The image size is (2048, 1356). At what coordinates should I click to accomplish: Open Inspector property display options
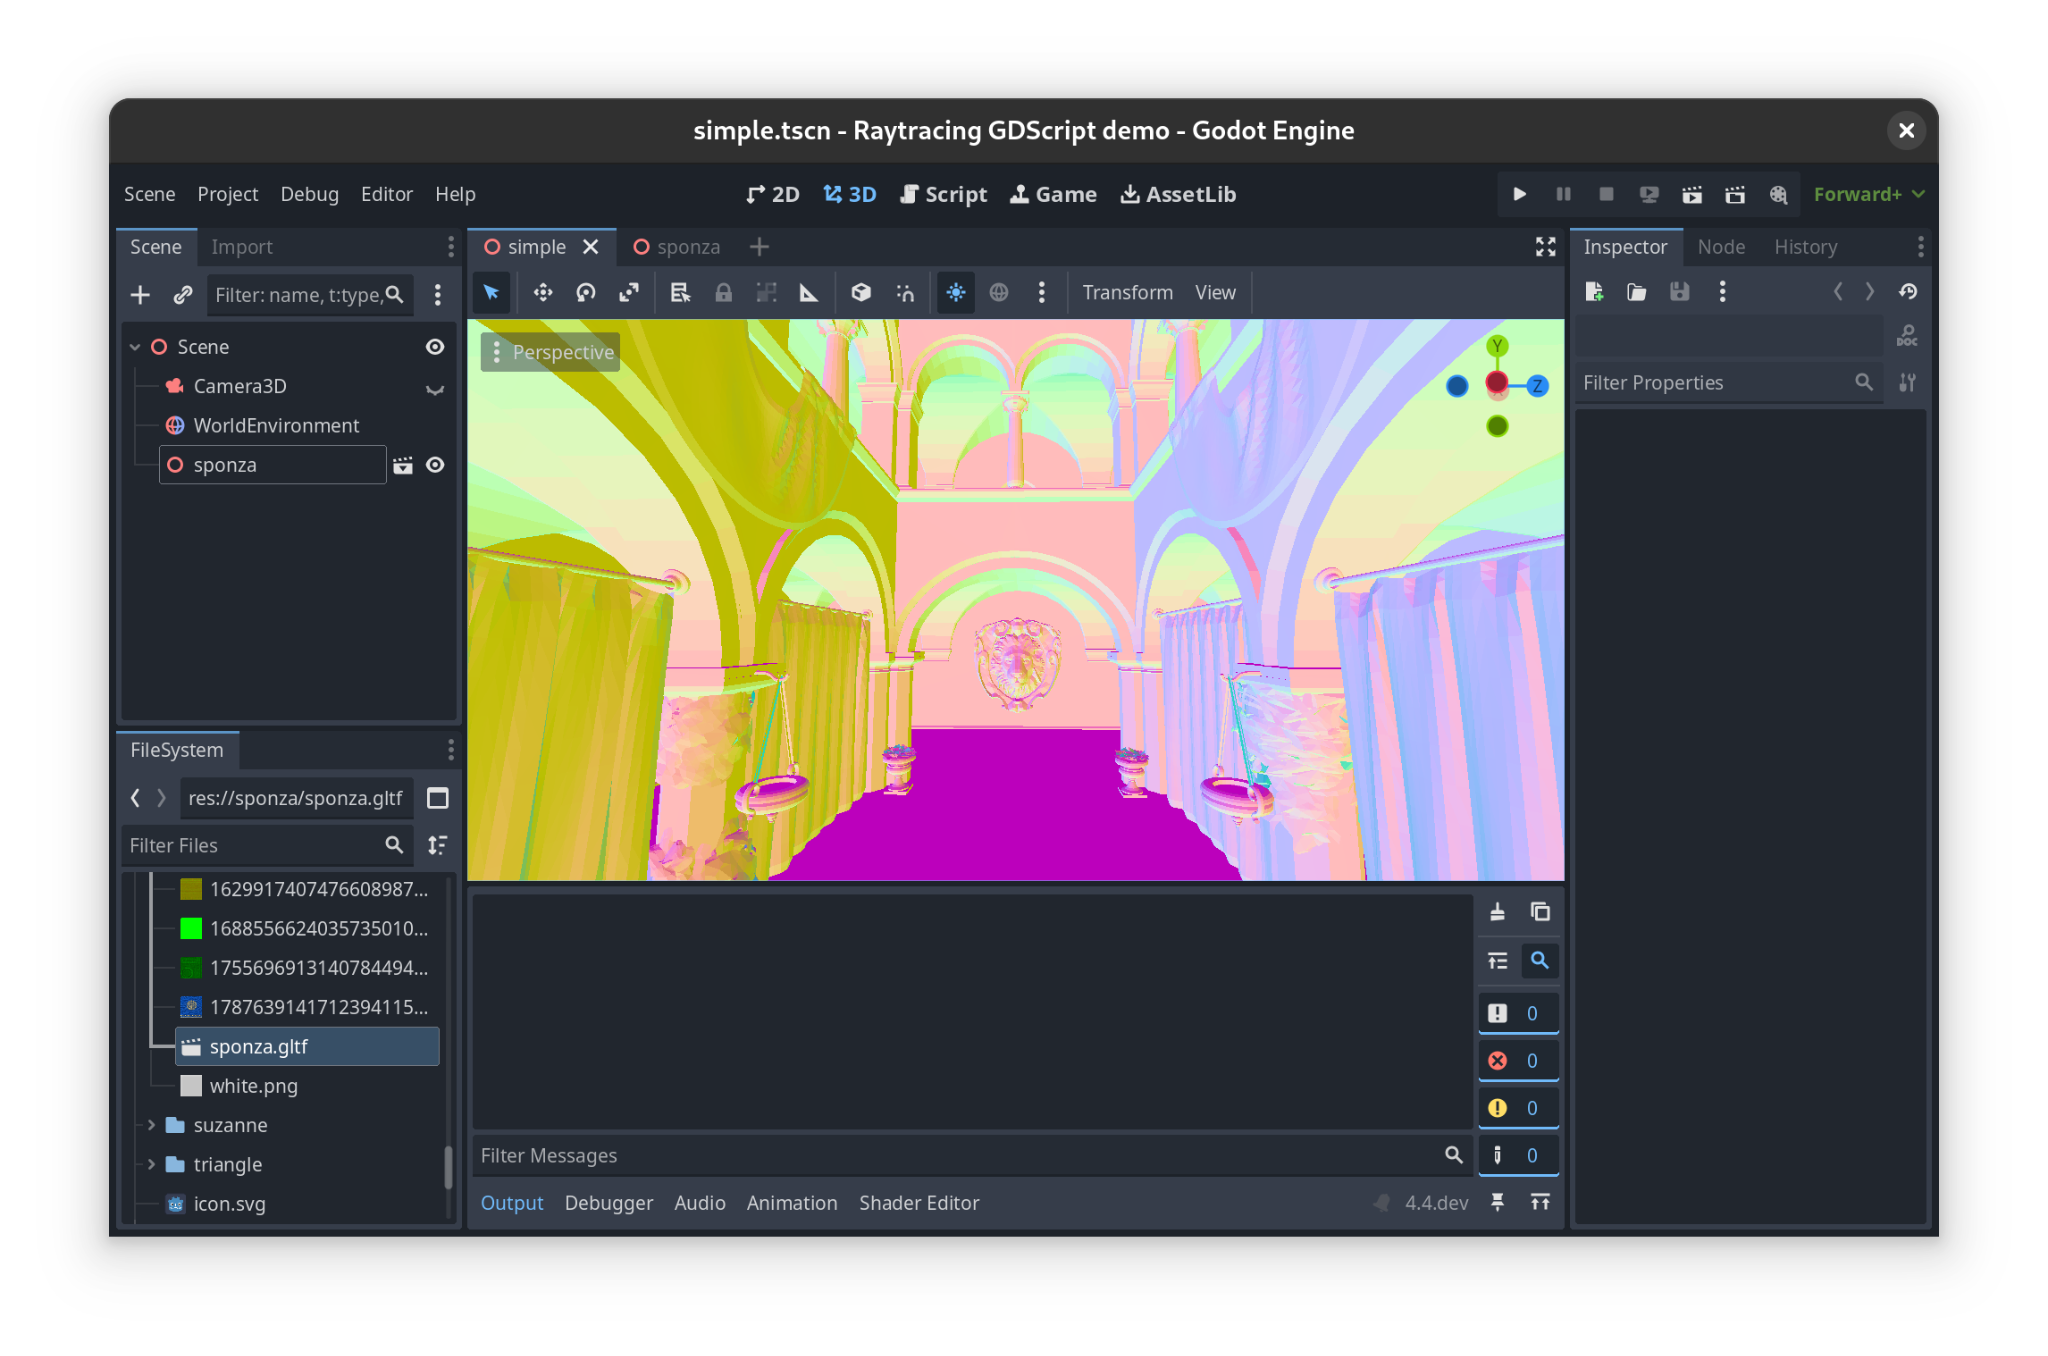(x=1908, y=383)
